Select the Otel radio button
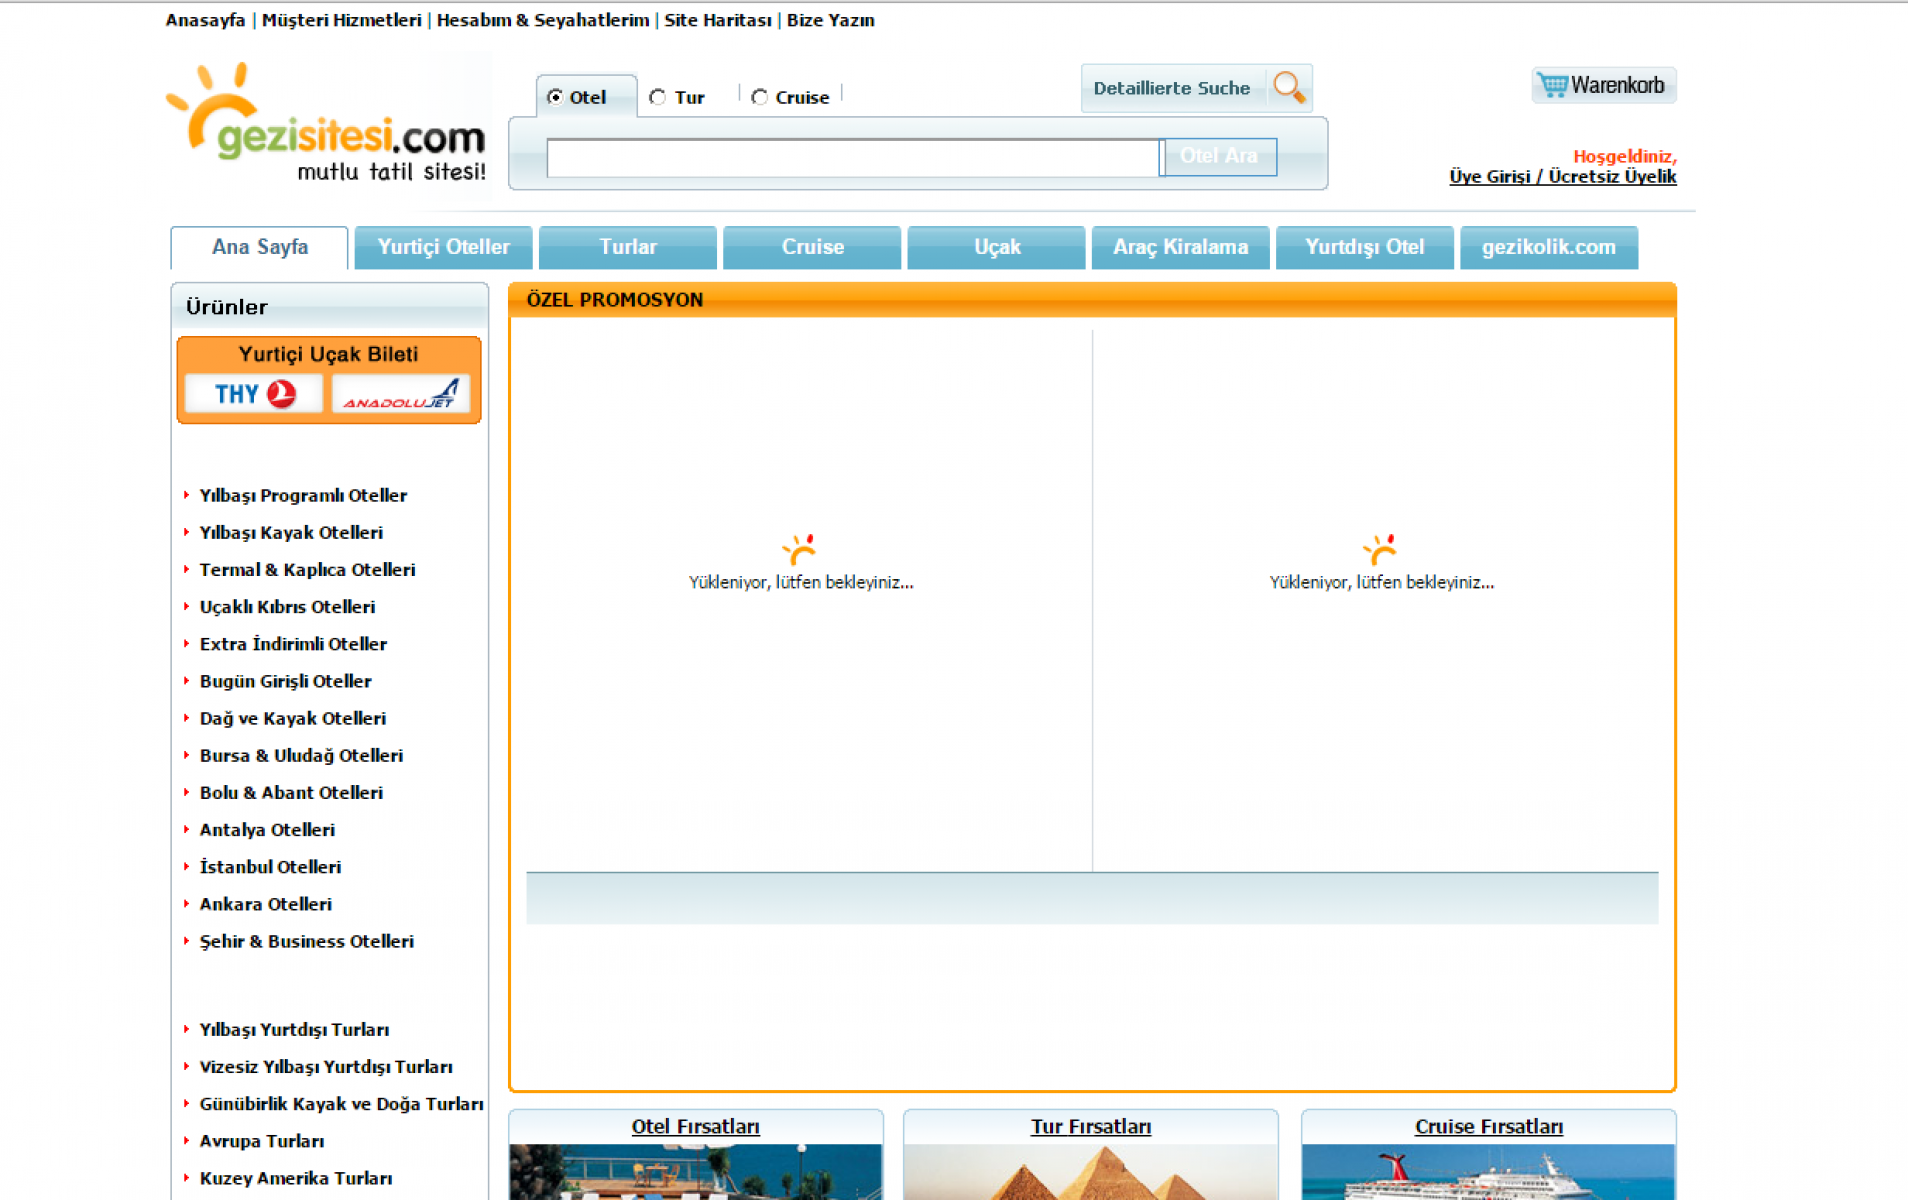Image resolution: width=1908 pixels, height=1200 pixels. tap(555, 97)
